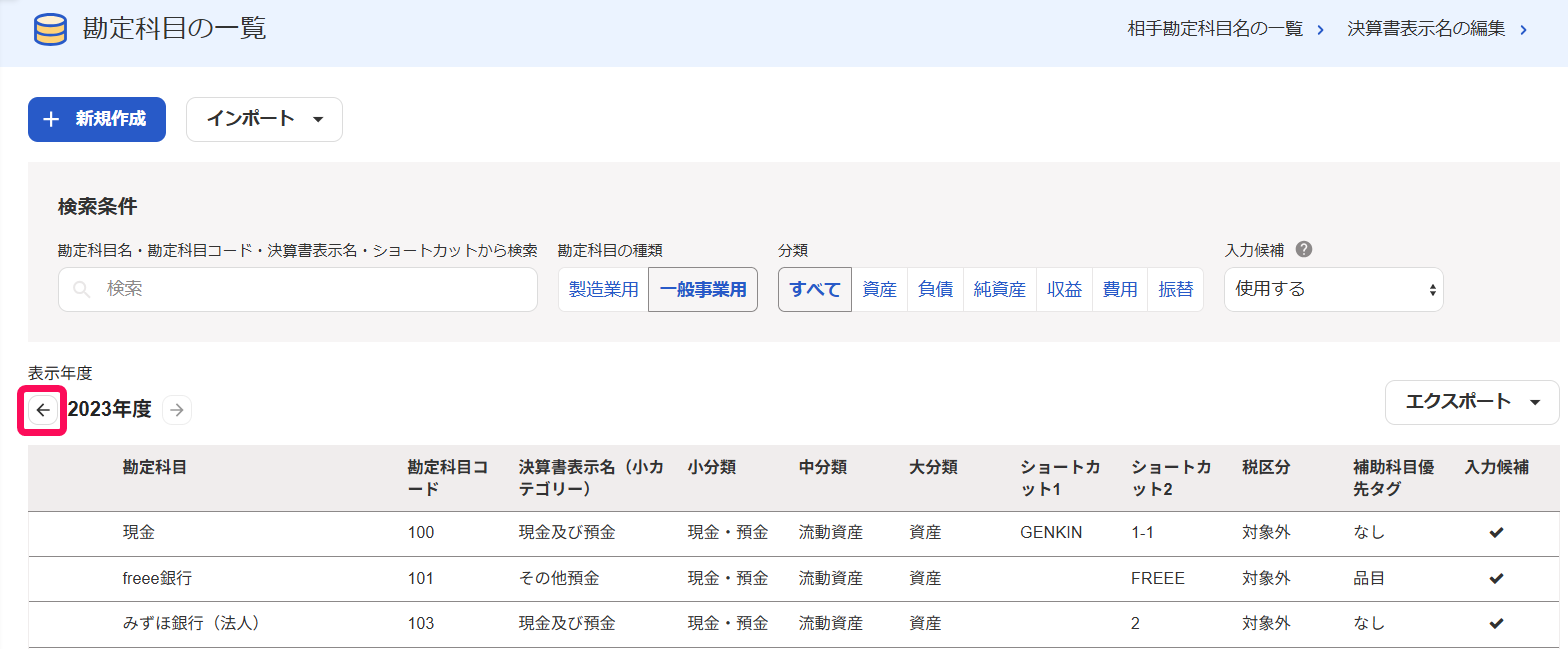Click checkmark in freee銀行 row

tap(1496, 578)
